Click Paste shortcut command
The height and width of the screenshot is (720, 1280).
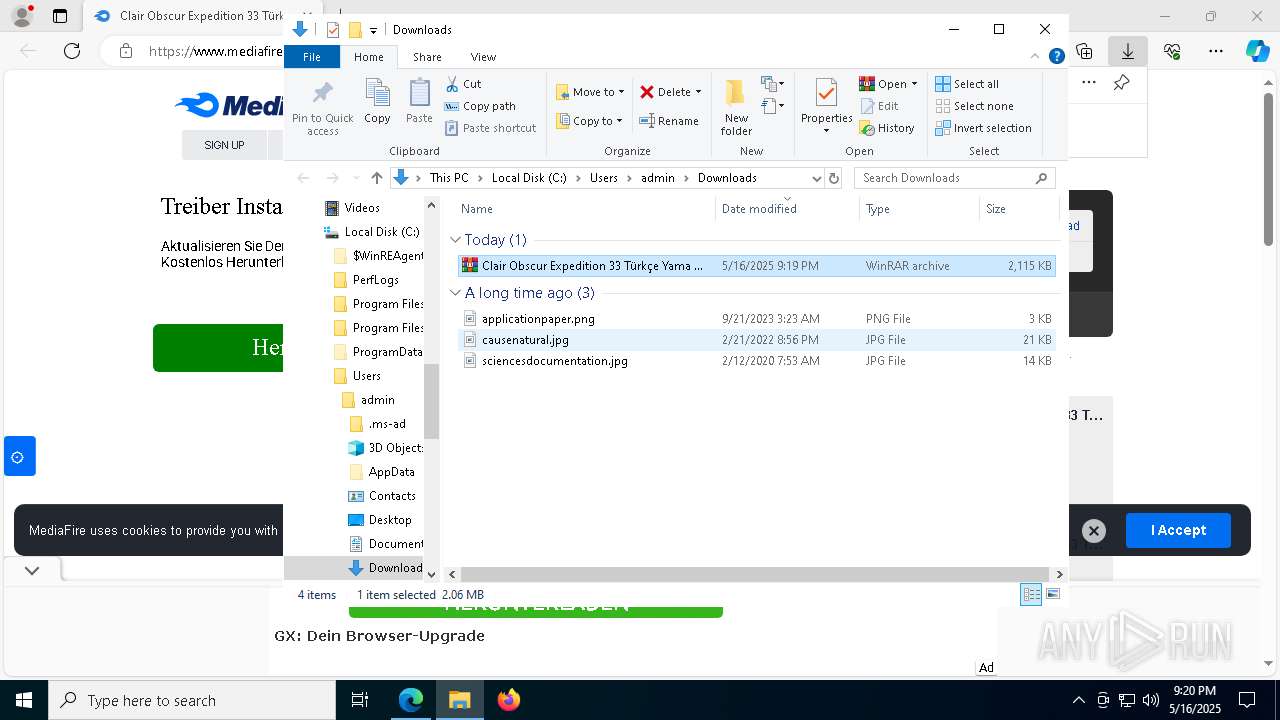[490, 128]
